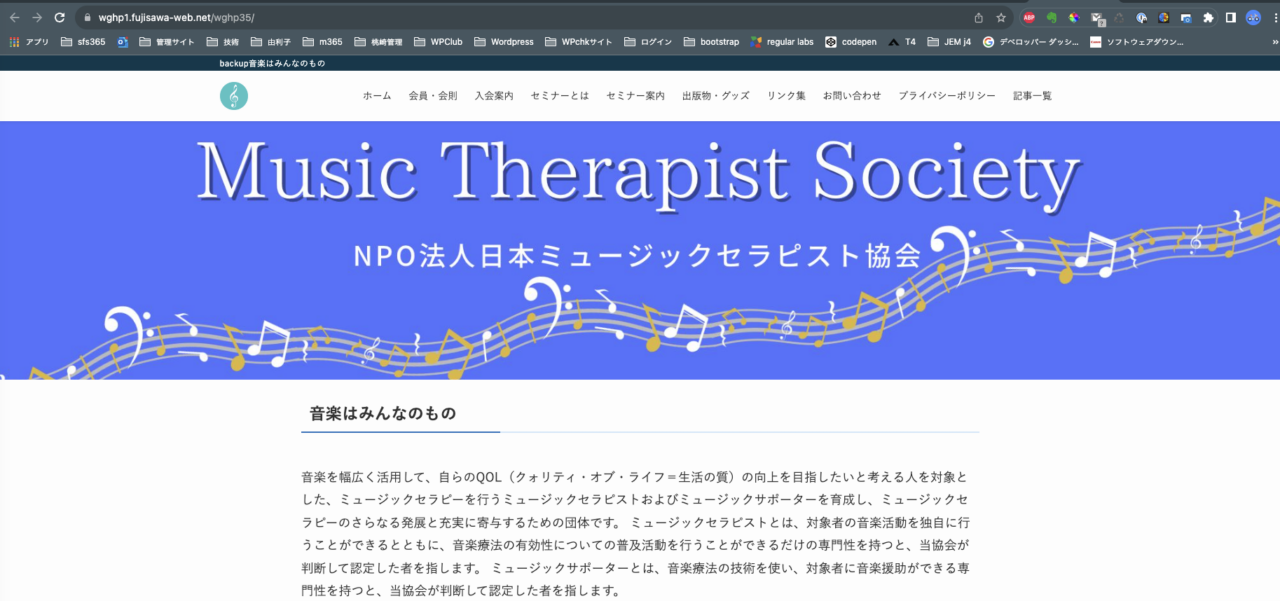
Task: Bookmark this page with the star icon
Action: [1001, 18]
